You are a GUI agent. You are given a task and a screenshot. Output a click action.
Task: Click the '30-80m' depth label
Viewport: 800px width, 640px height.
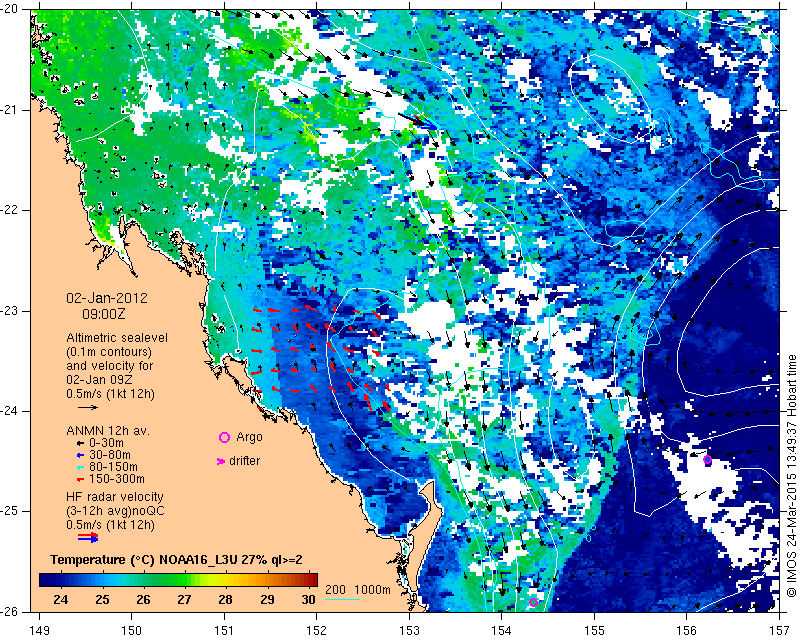pos(109,455)
